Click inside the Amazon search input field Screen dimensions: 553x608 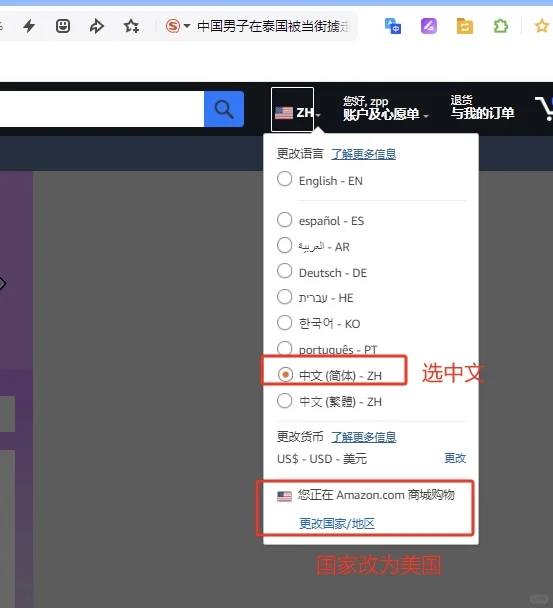[x=102, y=109]
